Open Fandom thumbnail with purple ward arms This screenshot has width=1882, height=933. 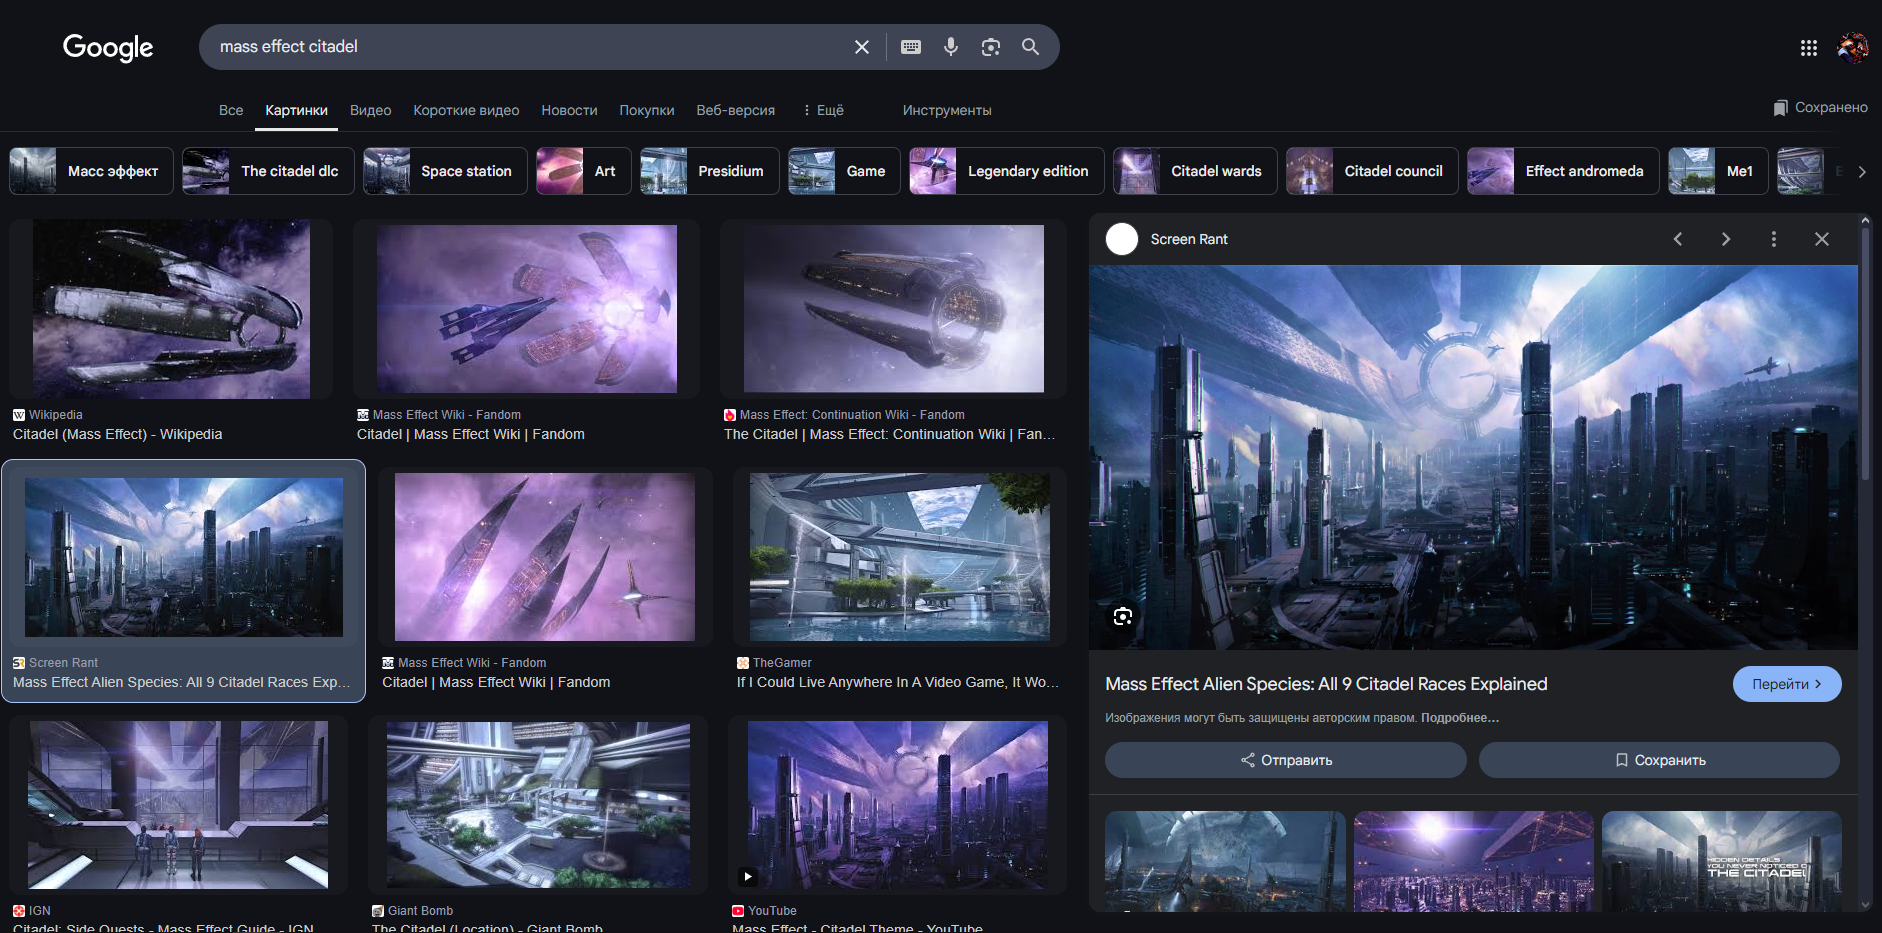click(545, 557)
